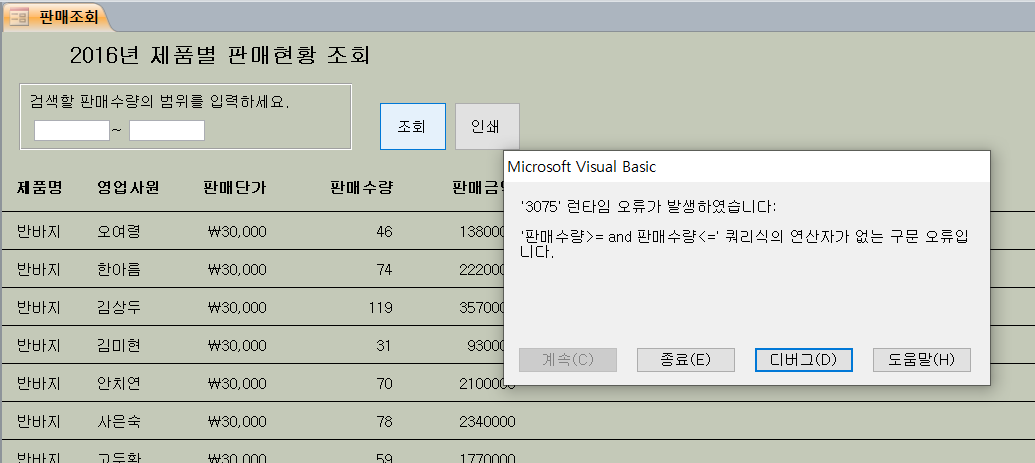Click the 판매단가 column header
Viewport: 1035px width, 463px height.
click(234, 187)
